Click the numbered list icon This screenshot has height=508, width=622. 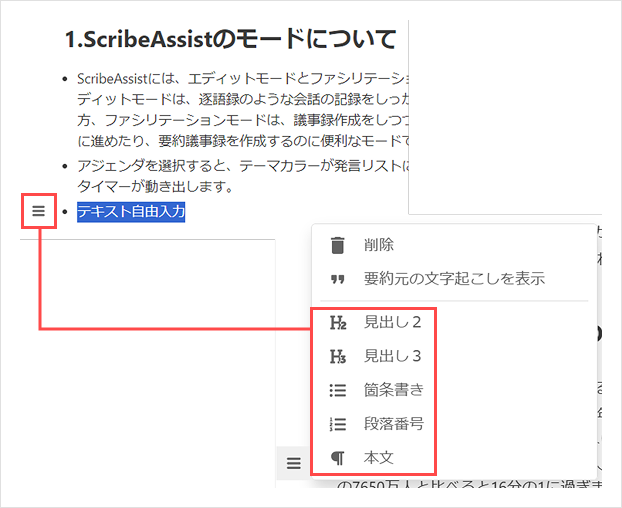338,424
